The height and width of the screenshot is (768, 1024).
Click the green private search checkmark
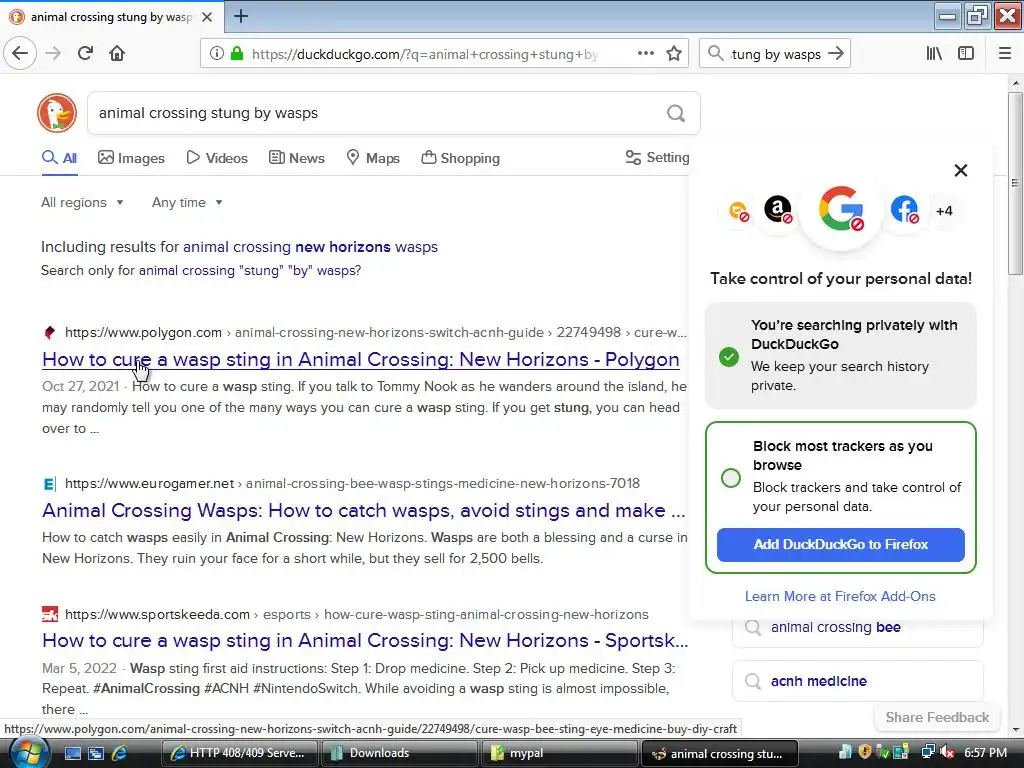729,357
